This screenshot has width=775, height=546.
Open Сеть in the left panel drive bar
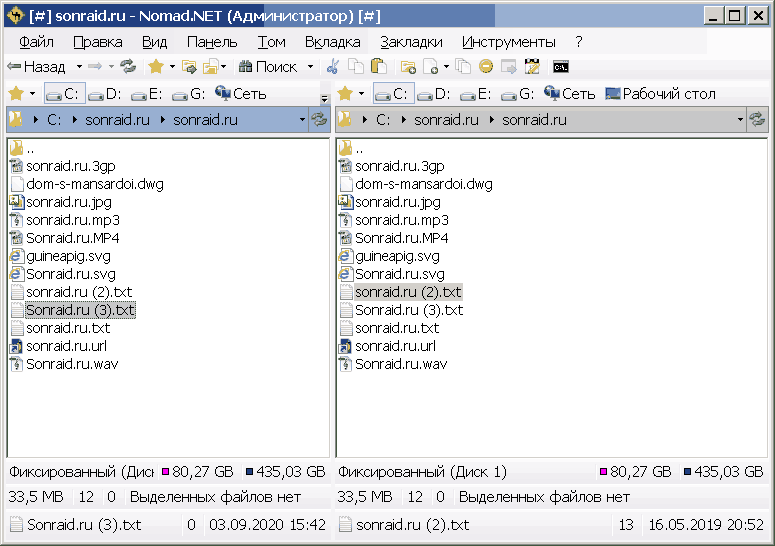(241, 93)
